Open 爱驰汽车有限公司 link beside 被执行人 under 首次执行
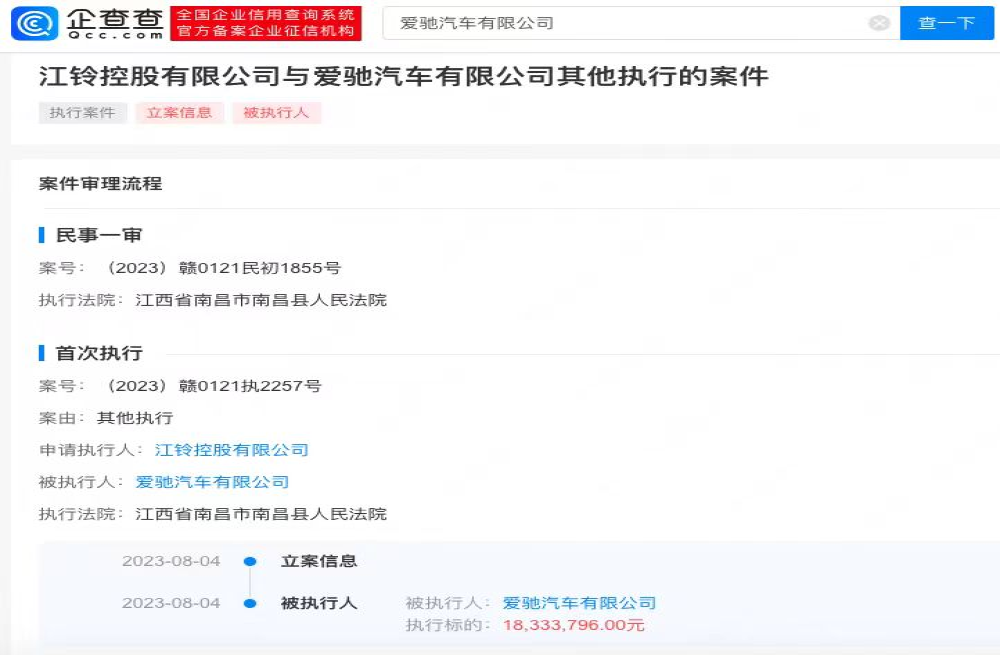 pos(212,482)
